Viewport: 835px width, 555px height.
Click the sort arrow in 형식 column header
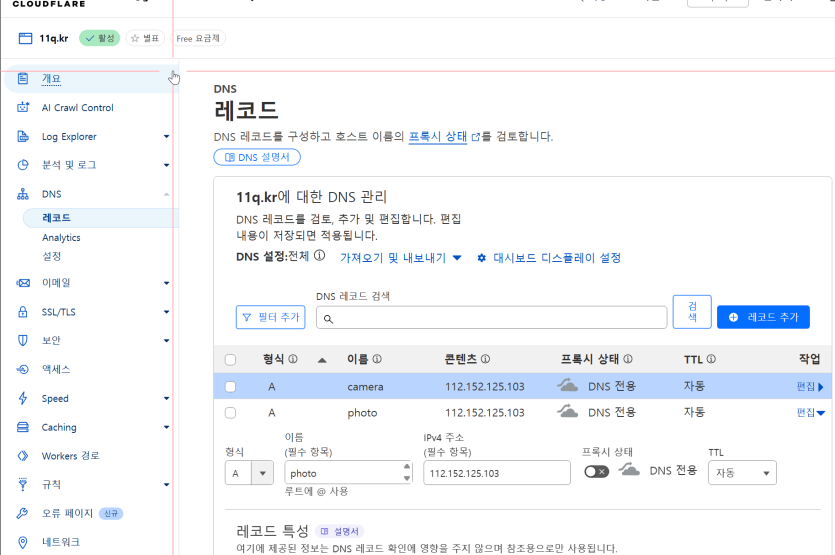click(x=322, y=360)
